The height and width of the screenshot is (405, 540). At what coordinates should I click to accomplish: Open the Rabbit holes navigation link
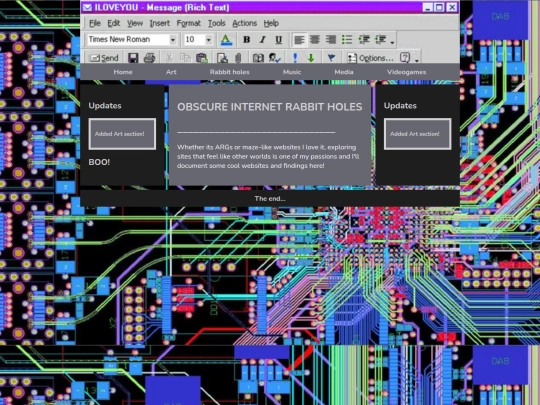click(x=230, y=72)
